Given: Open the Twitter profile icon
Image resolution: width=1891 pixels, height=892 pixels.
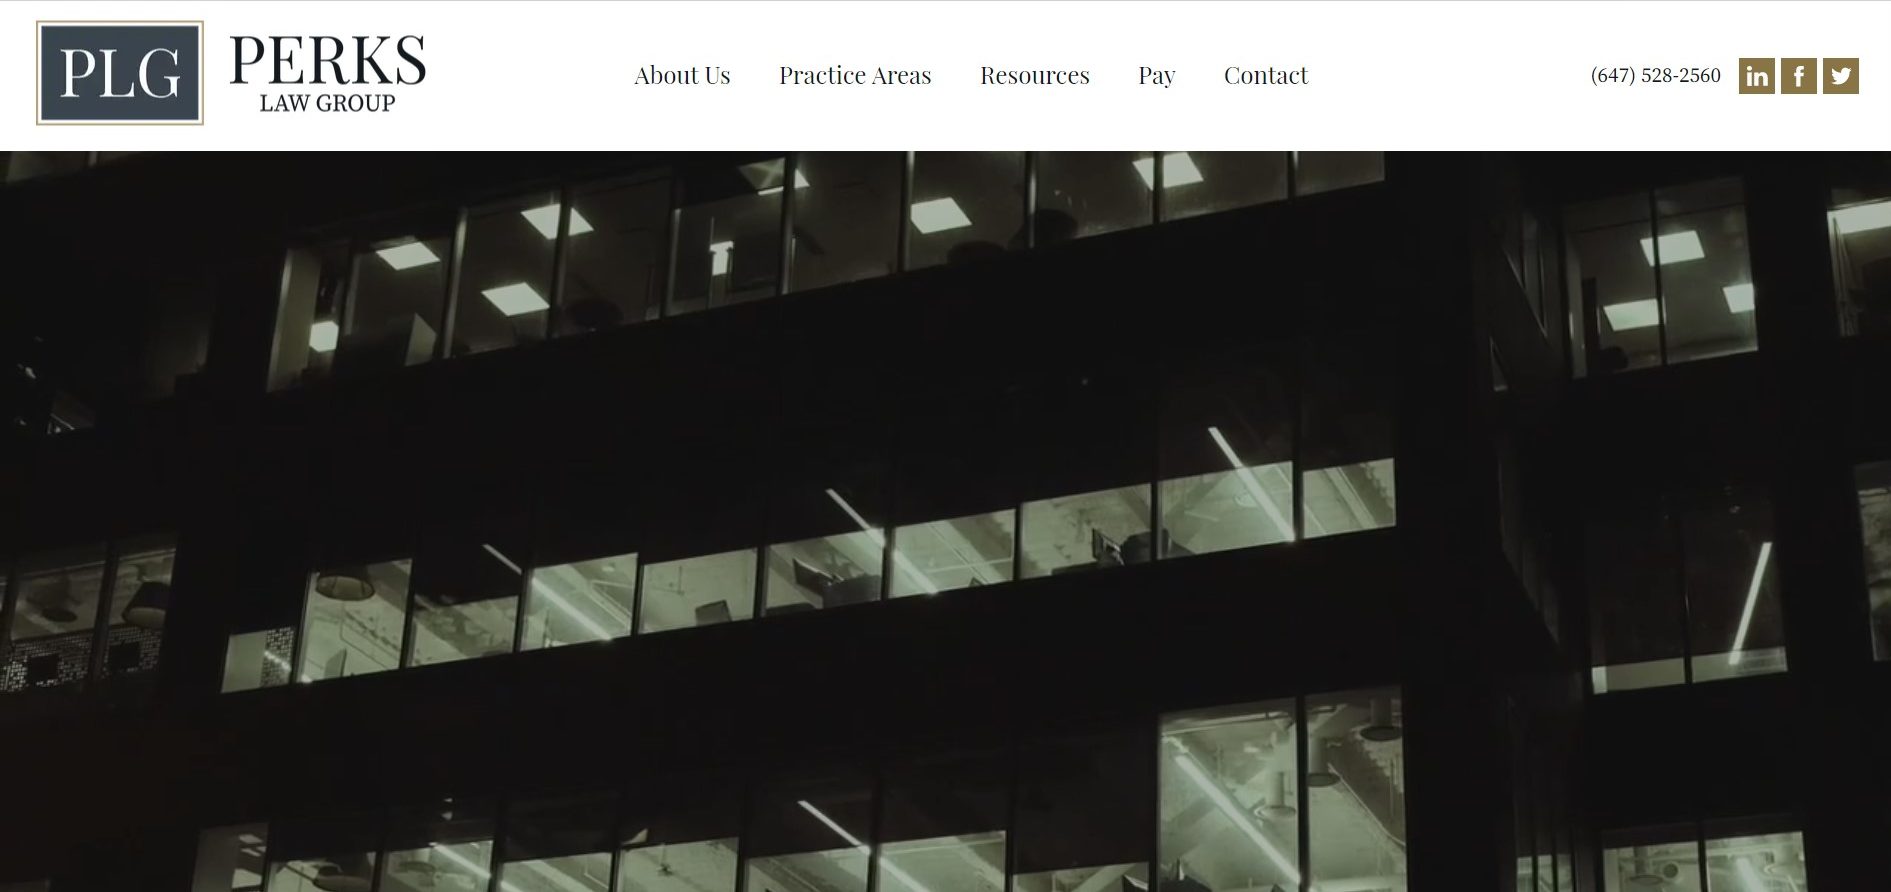Looking at the screenshot, I should pyautogui.click(x=1840, y=76).
